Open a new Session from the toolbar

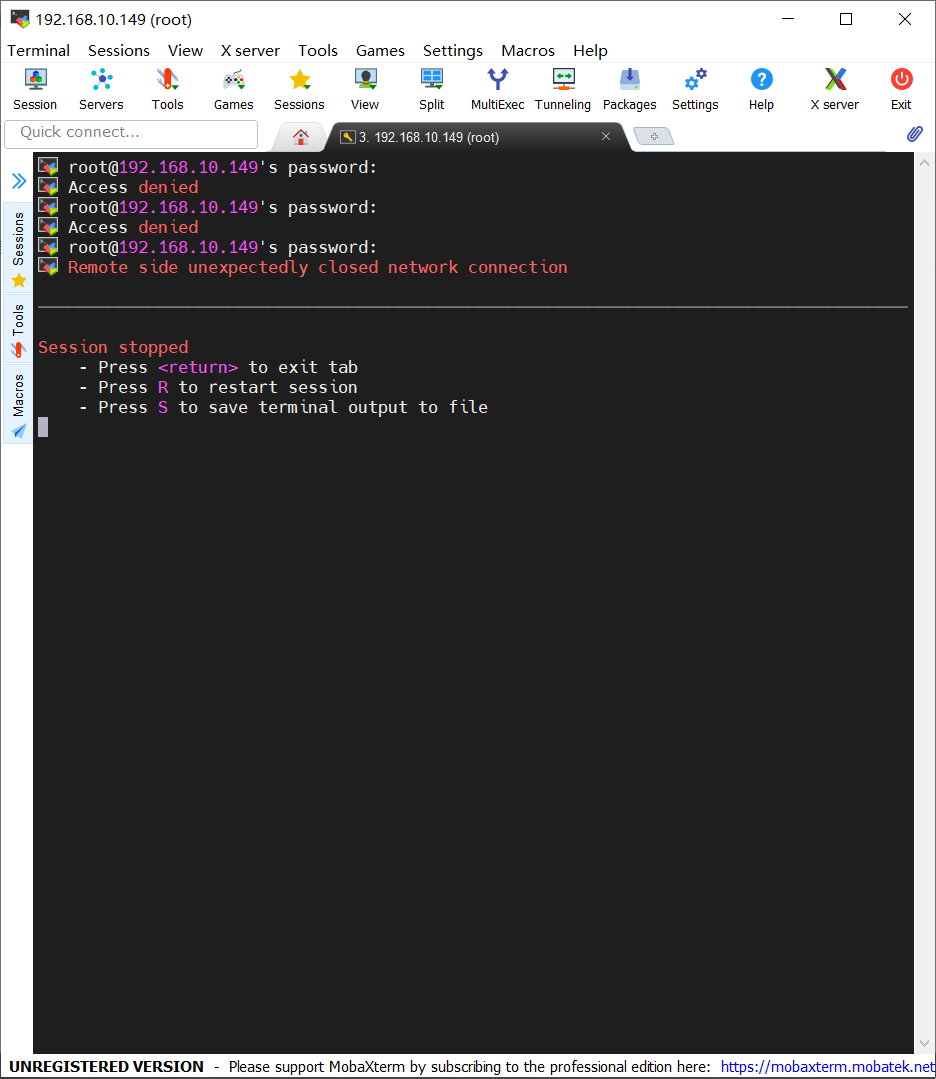click(35, 89)
